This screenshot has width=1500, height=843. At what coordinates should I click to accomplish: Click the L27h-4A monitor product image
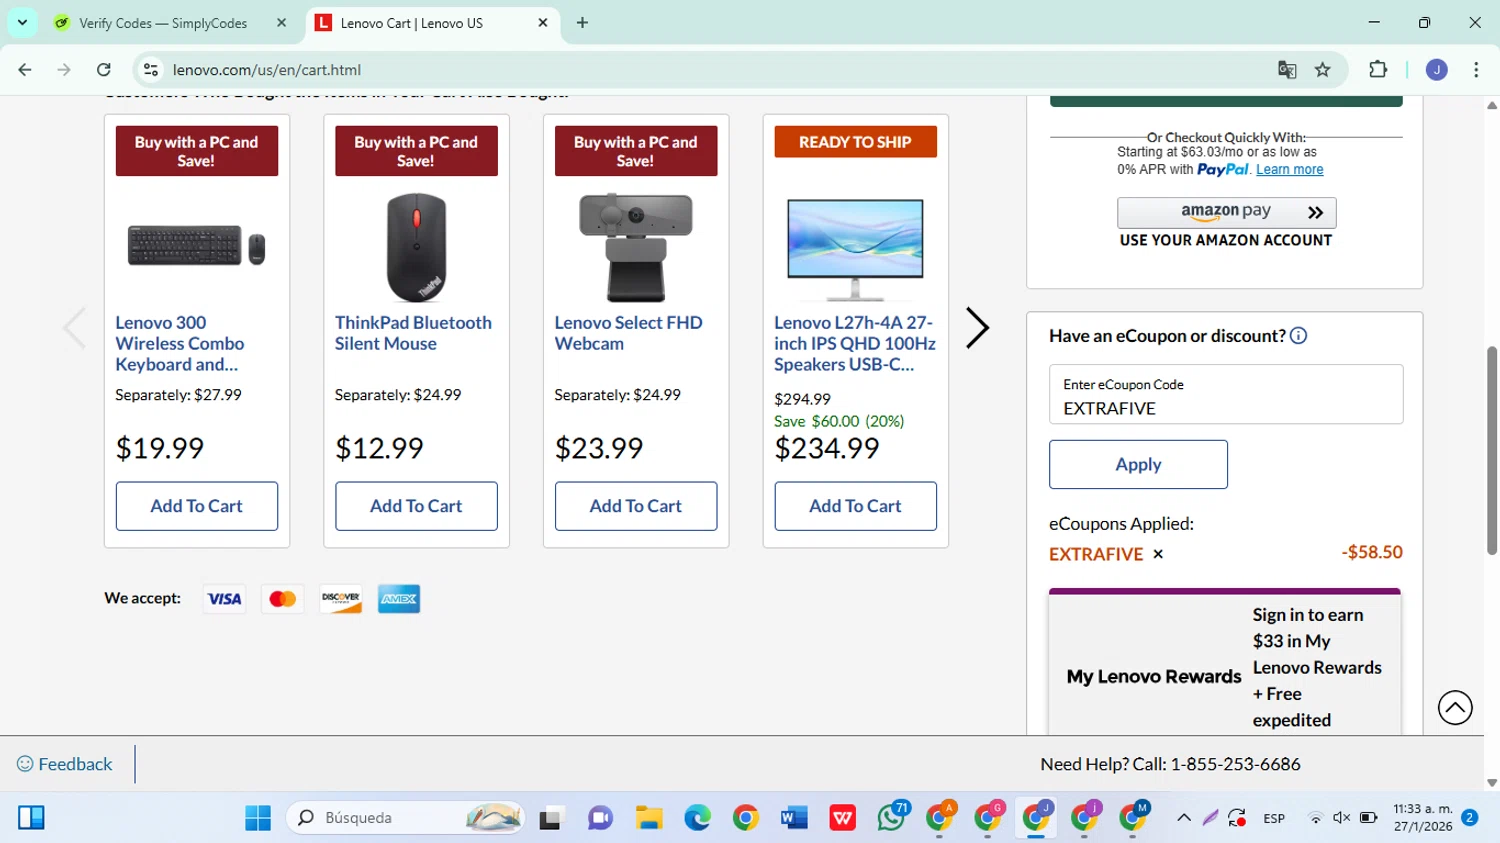pyautogui.click(x=855, y=249)
